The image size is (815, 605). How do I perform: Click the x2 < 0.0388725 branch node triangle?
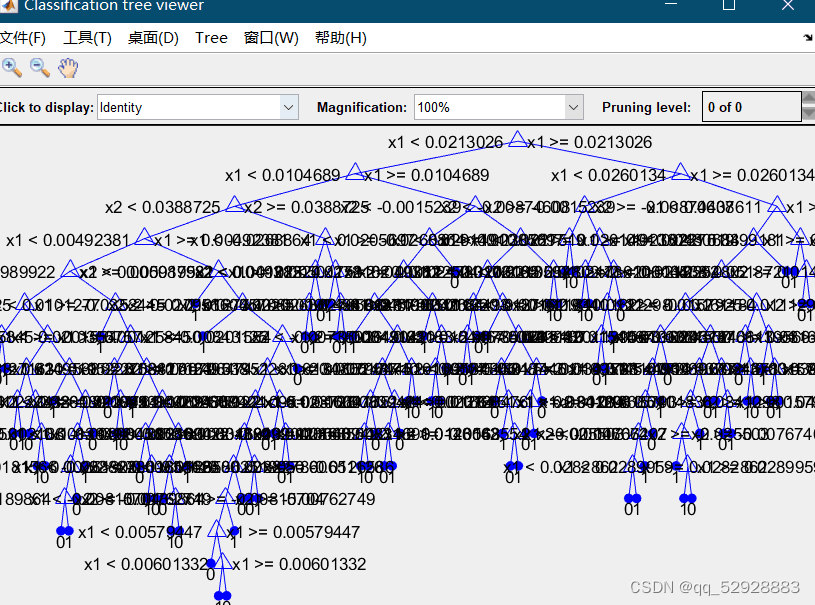(234, 204)
